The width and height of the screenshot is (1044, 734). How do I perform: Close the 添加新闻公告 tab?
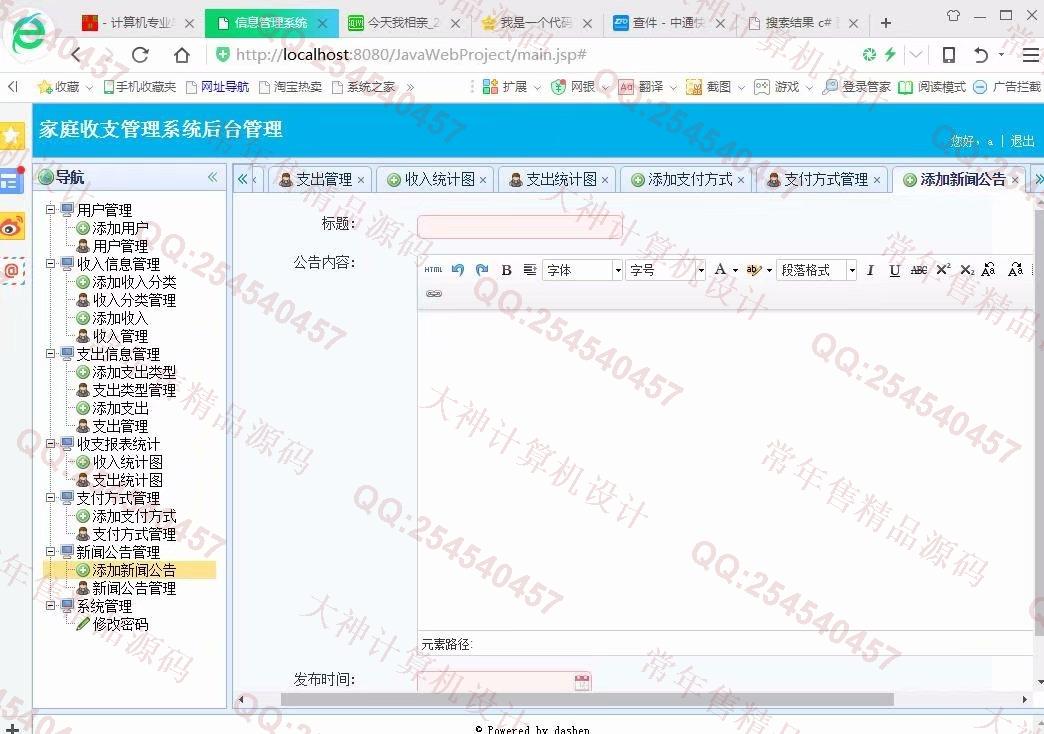(1015, 180)
